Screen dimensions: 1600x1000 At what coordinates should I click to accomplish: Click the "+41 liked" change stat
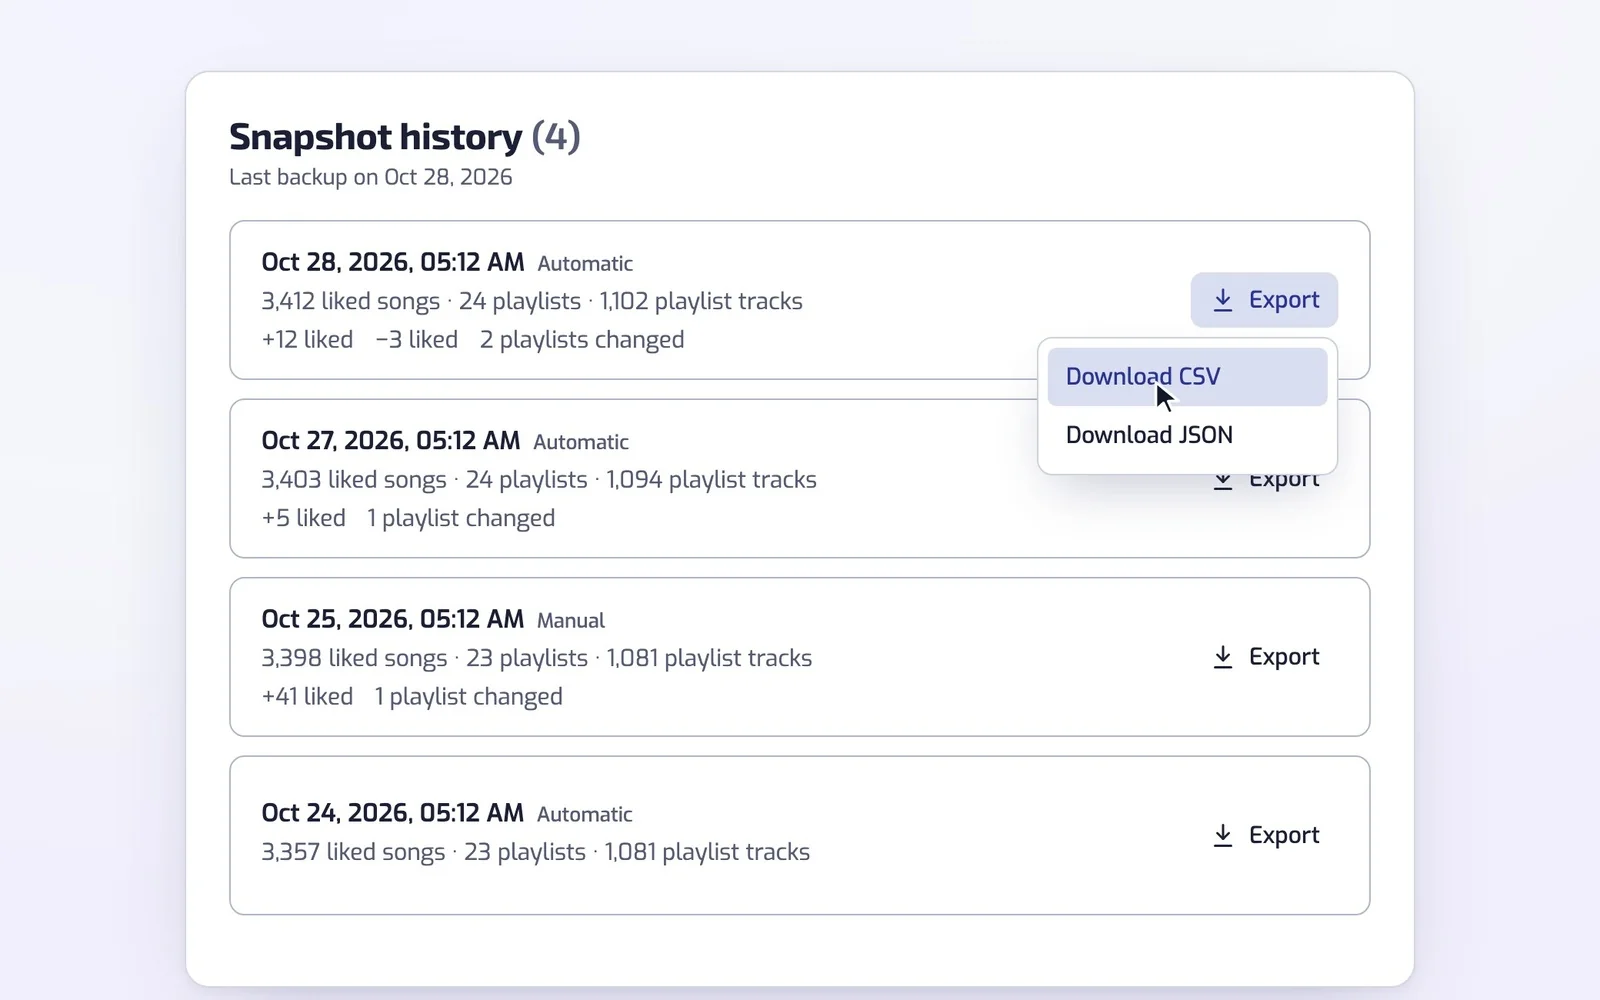[x=307, y=696]
